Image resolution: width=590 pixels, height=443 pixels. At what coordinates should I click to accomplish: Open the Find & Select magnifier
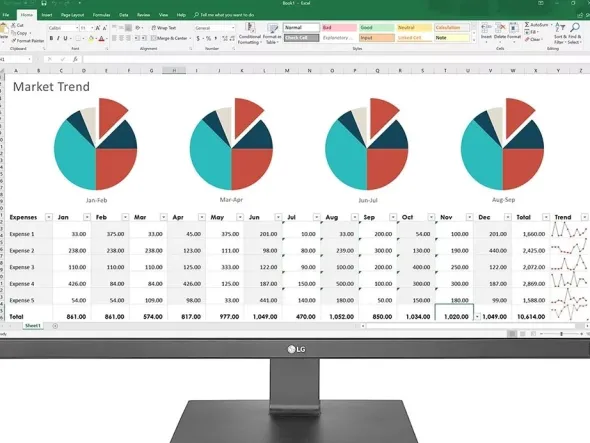click(575, 33)
